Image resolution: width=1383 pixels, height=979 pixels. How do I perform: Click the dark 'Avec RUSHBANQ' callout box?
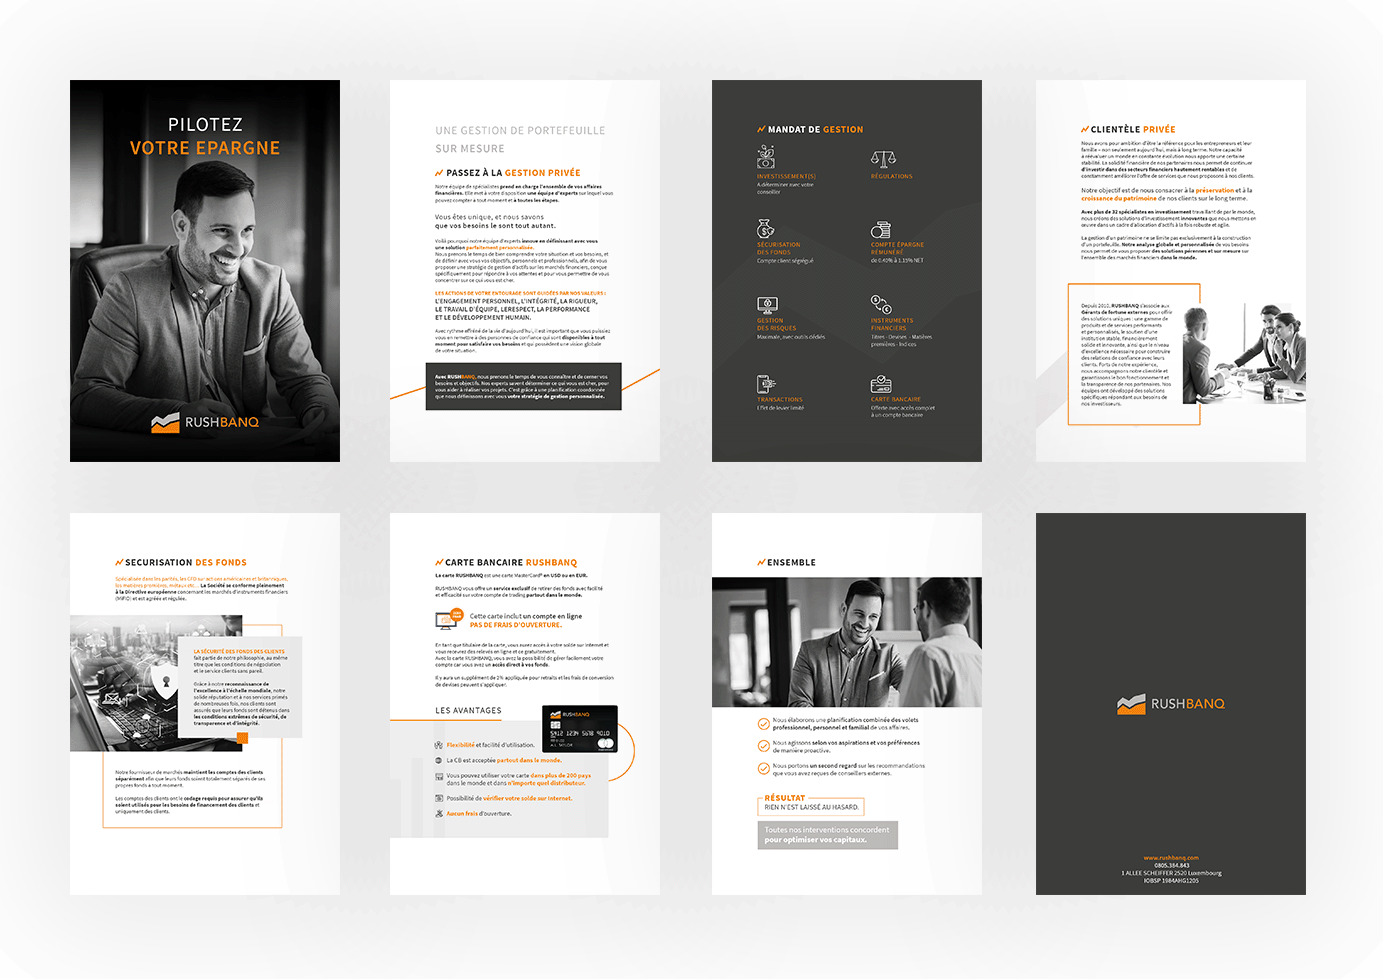tap(524, 387)
